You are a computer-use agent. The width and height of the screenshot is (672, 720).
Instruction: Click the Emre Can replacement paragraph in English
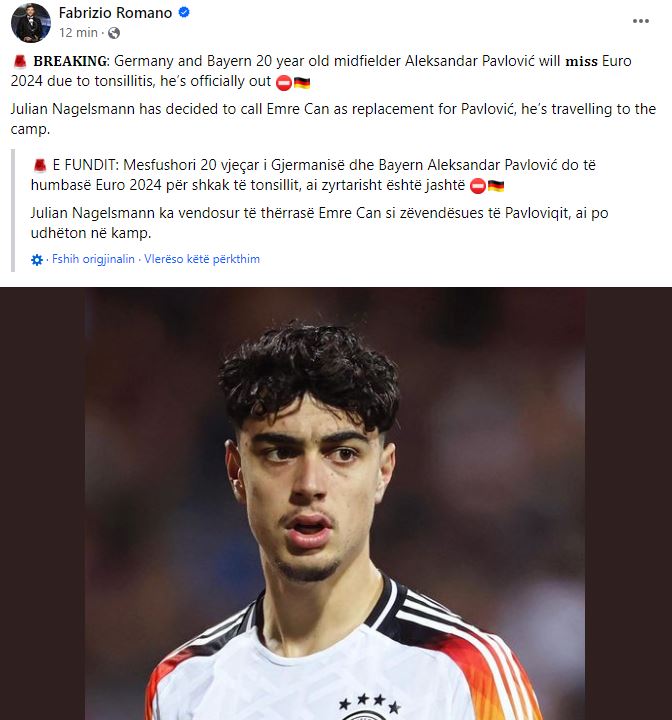(x=333, y=119)
